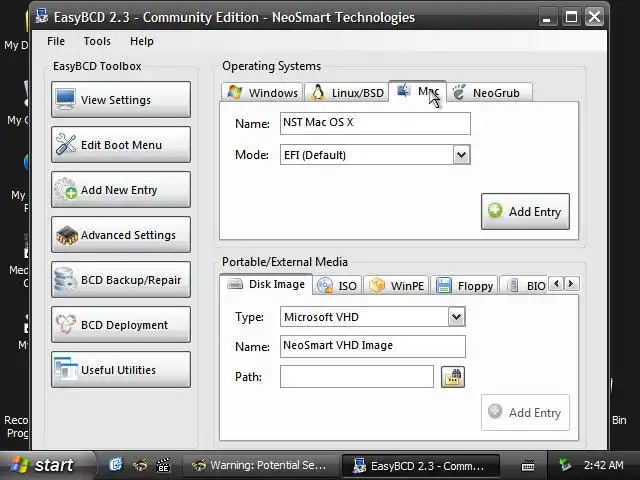Switch to the ISO tab
This screenshot has width=640, height=480.
pos(338,286)
